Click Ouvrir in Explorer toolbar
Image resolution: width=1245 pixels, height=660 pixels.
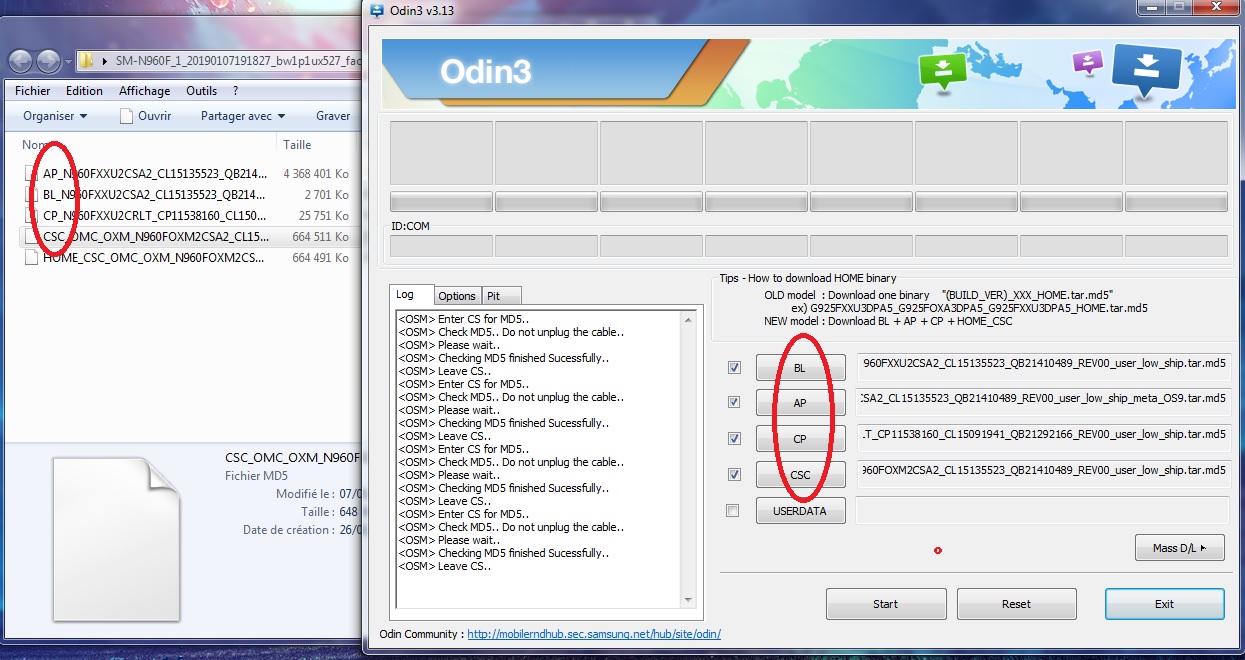(146, 116)
